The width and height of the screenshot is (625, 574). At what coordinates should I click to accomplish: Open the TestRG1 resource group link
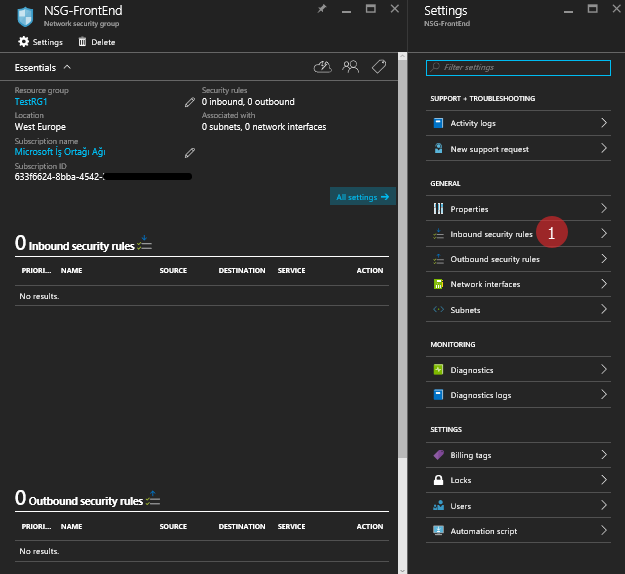coord(31,102)
